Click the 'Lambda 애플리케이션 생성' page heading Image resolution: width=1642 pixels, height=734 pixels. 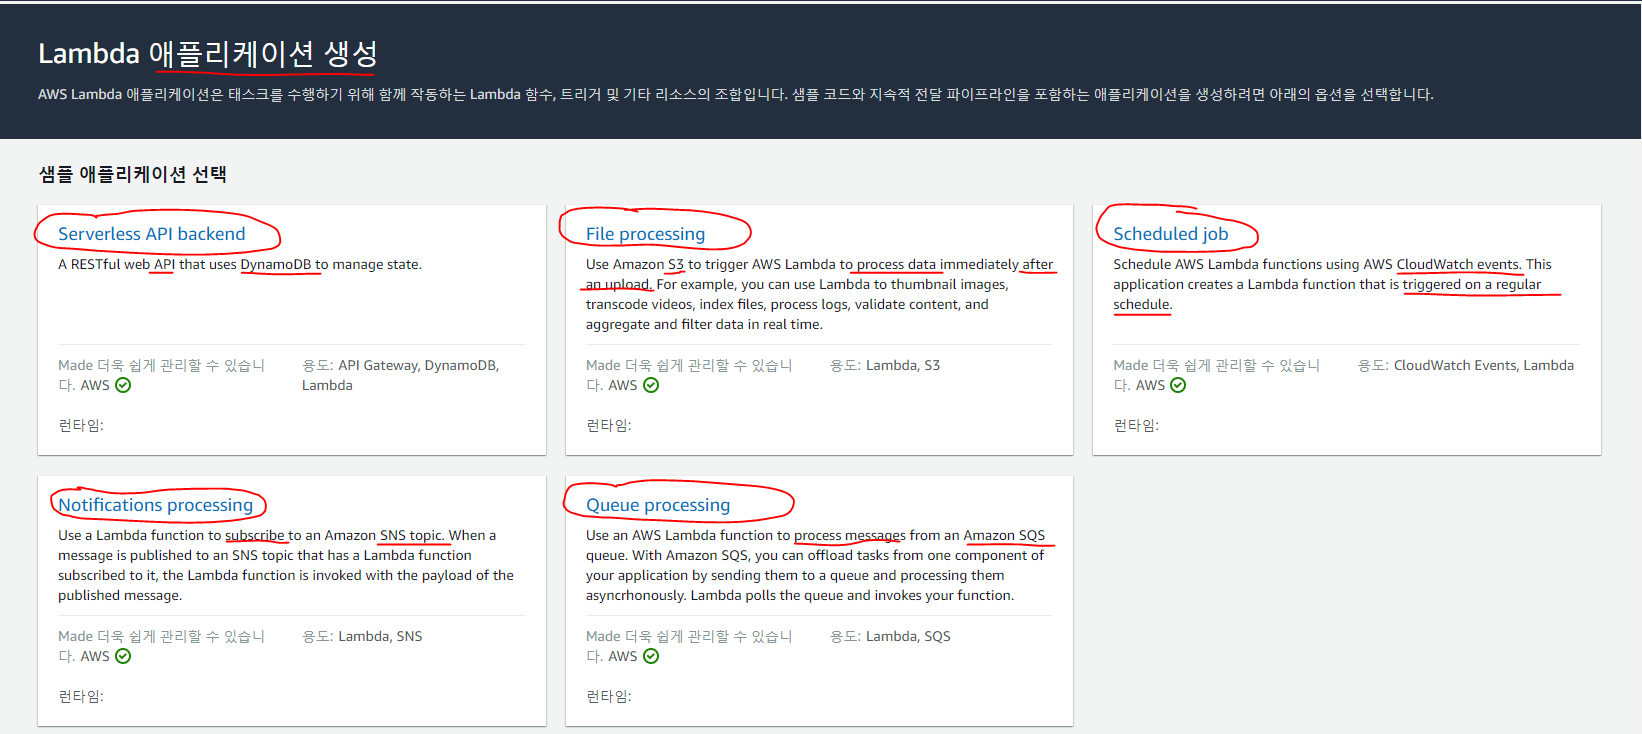(x=208, y=53)
